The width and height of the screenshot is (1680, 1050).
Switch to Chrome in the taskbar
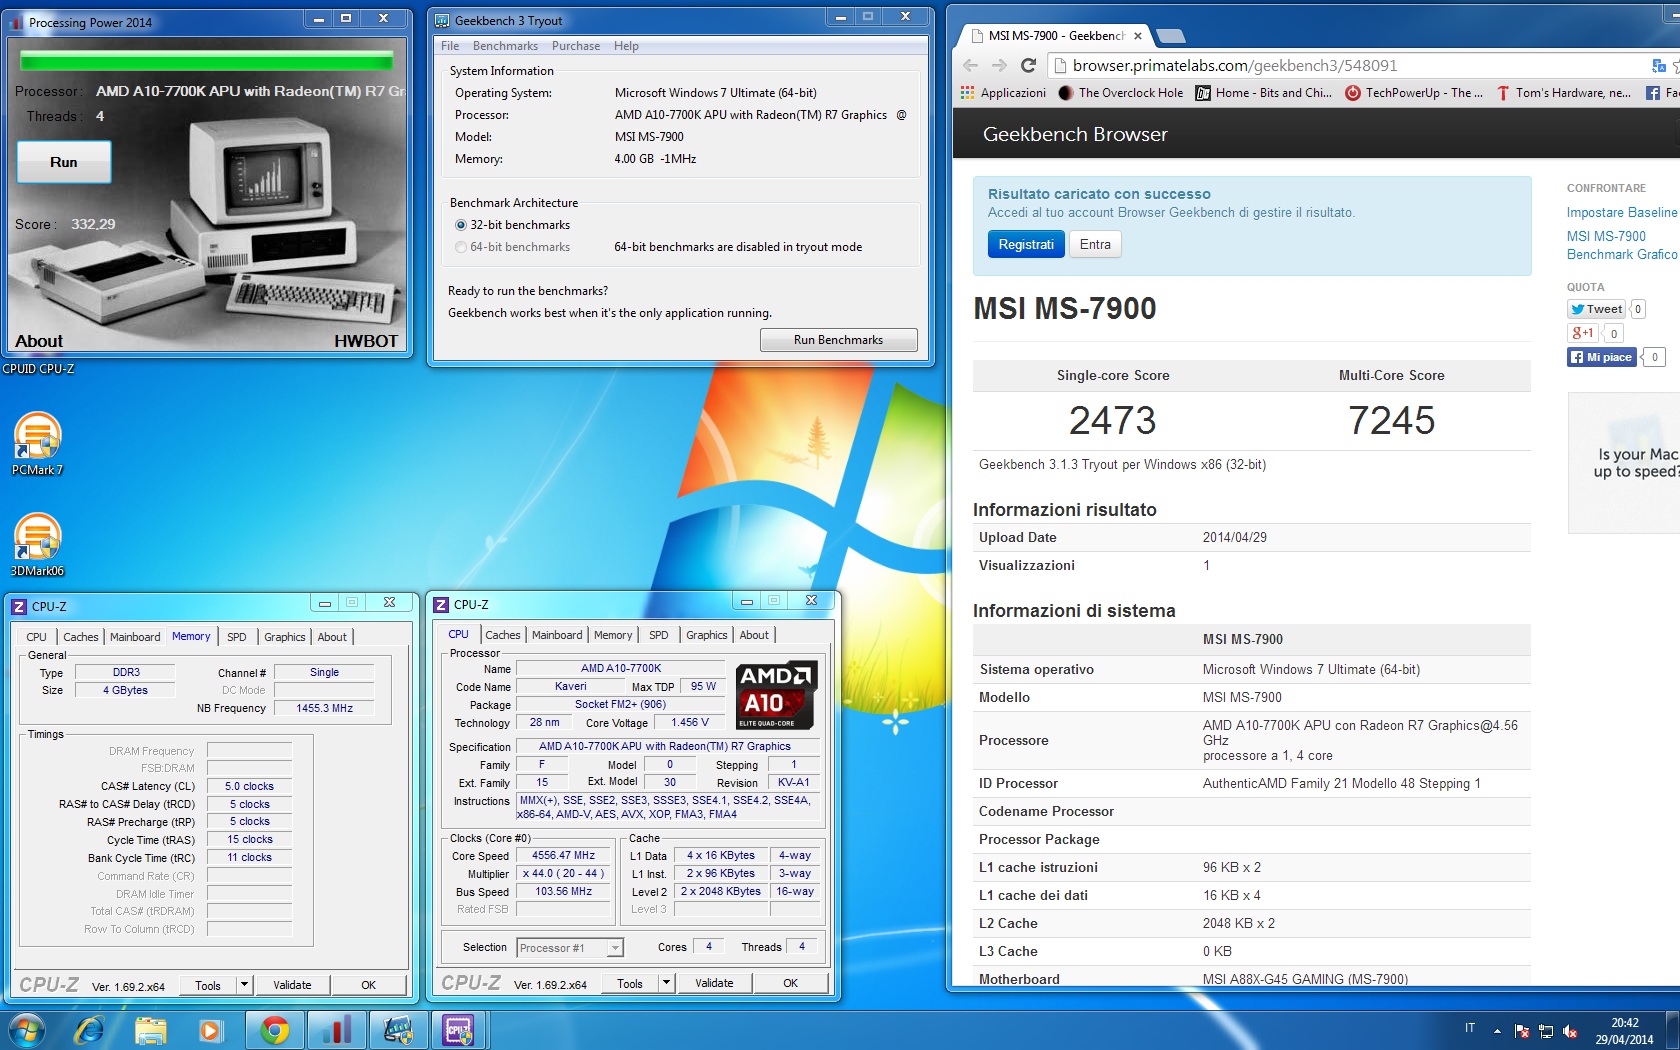274,1030
